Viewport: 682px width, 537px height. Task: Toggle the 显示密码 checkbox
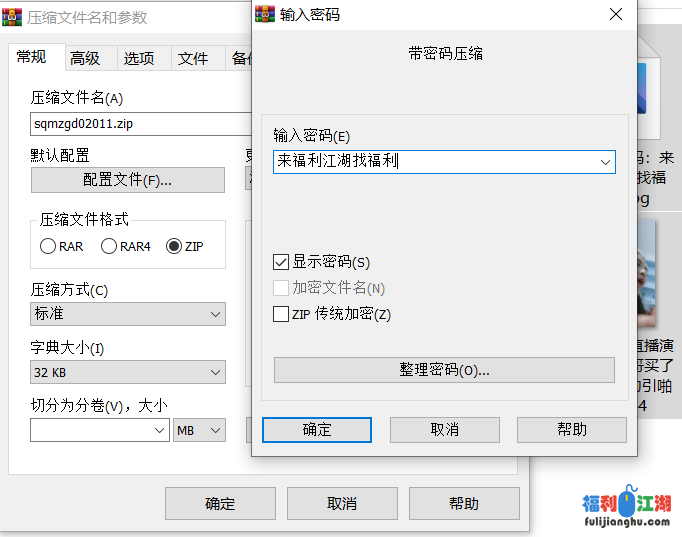[281, 262]
